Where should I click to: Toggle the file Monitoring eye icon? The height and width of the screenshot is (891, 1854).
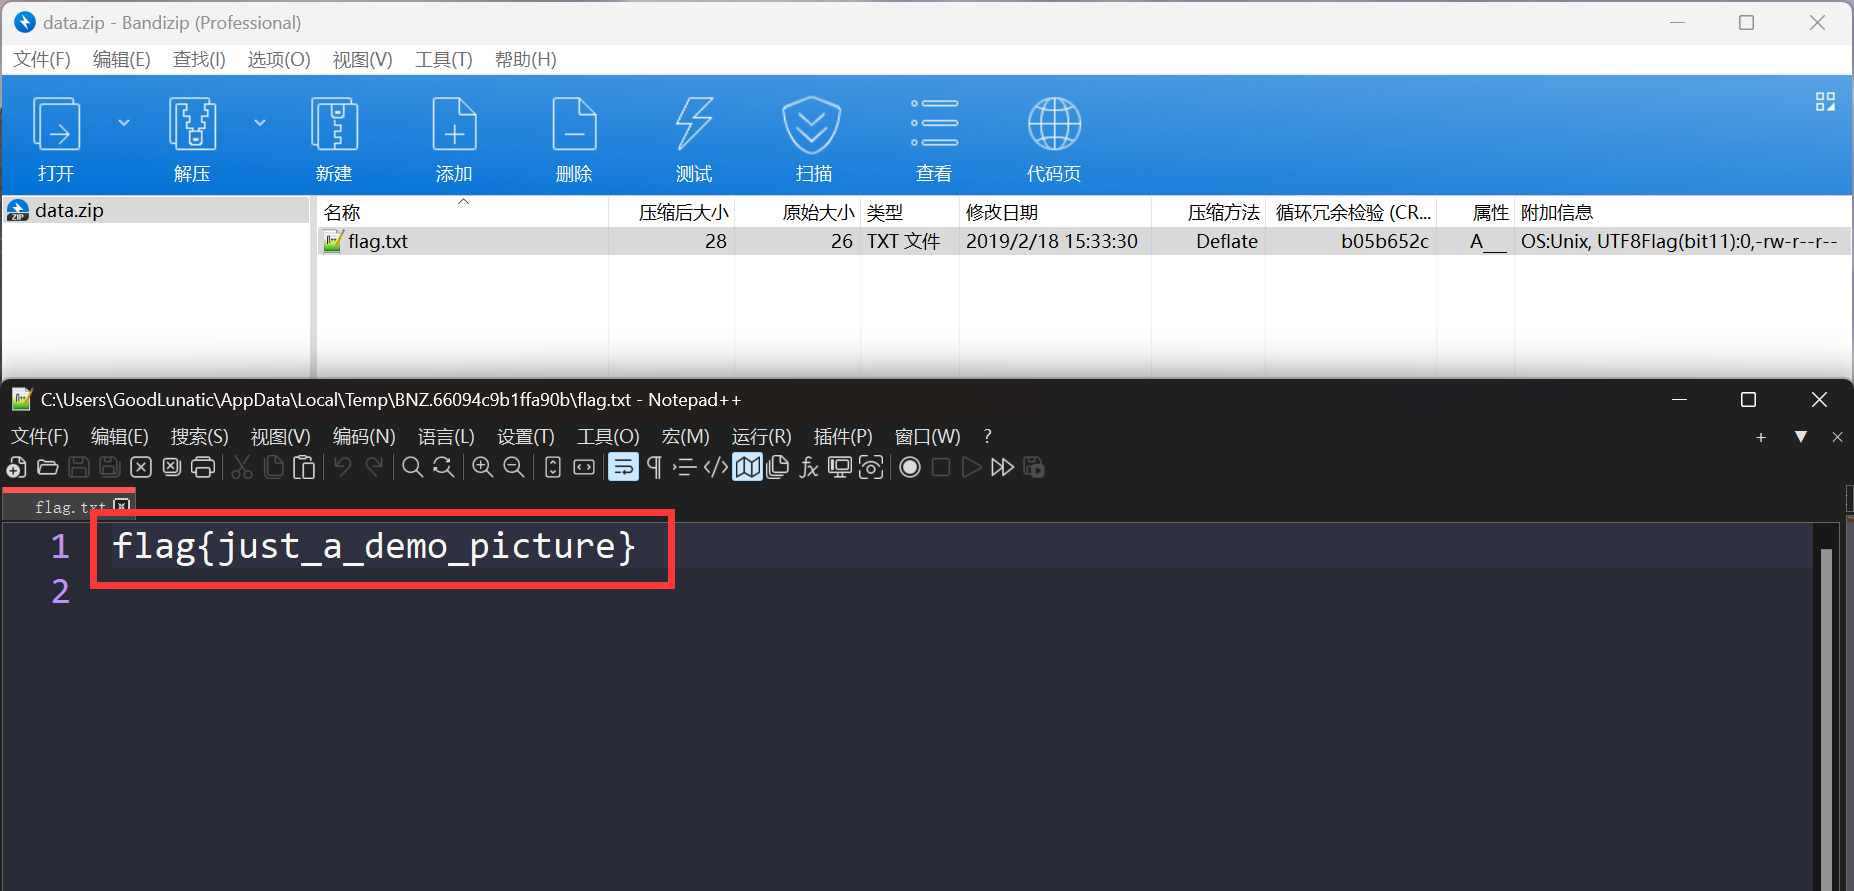(871, 467)
